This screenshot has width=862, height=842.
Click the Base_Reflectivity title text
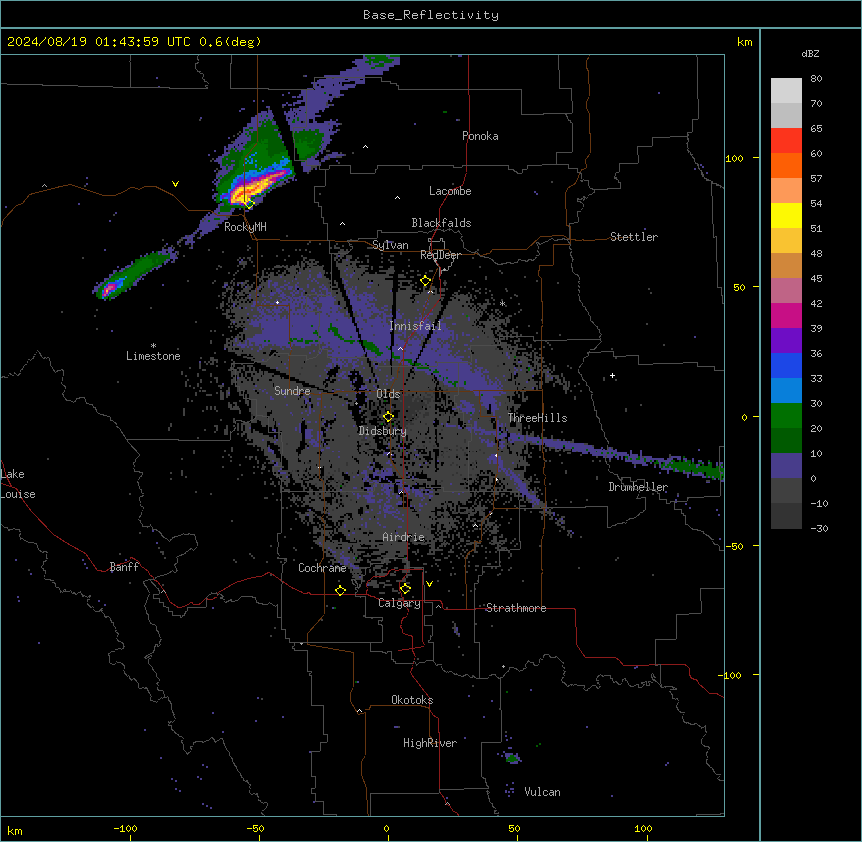click(431, 15)
